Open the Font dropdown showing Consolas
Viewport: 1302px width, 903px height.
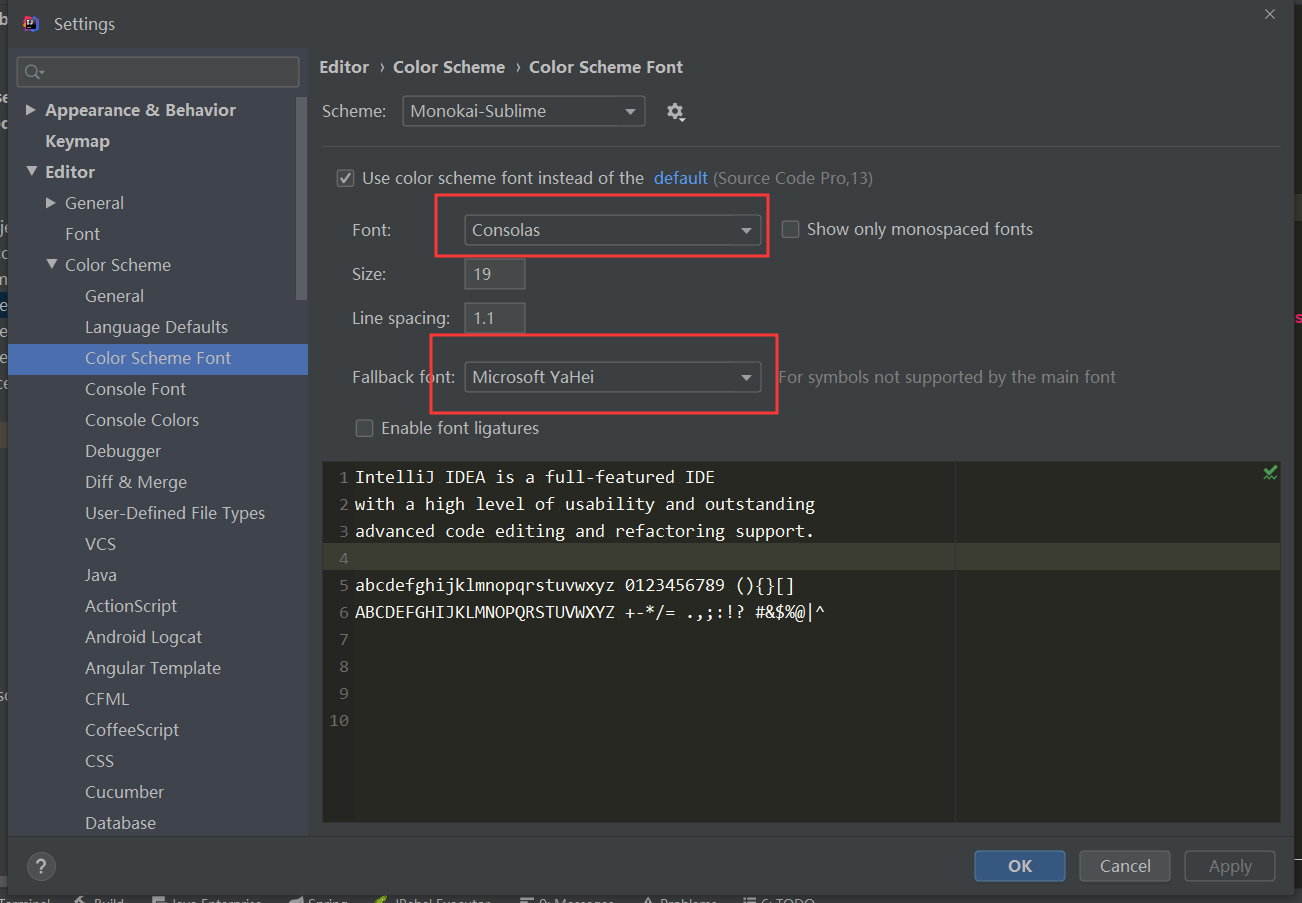point(612,230)
